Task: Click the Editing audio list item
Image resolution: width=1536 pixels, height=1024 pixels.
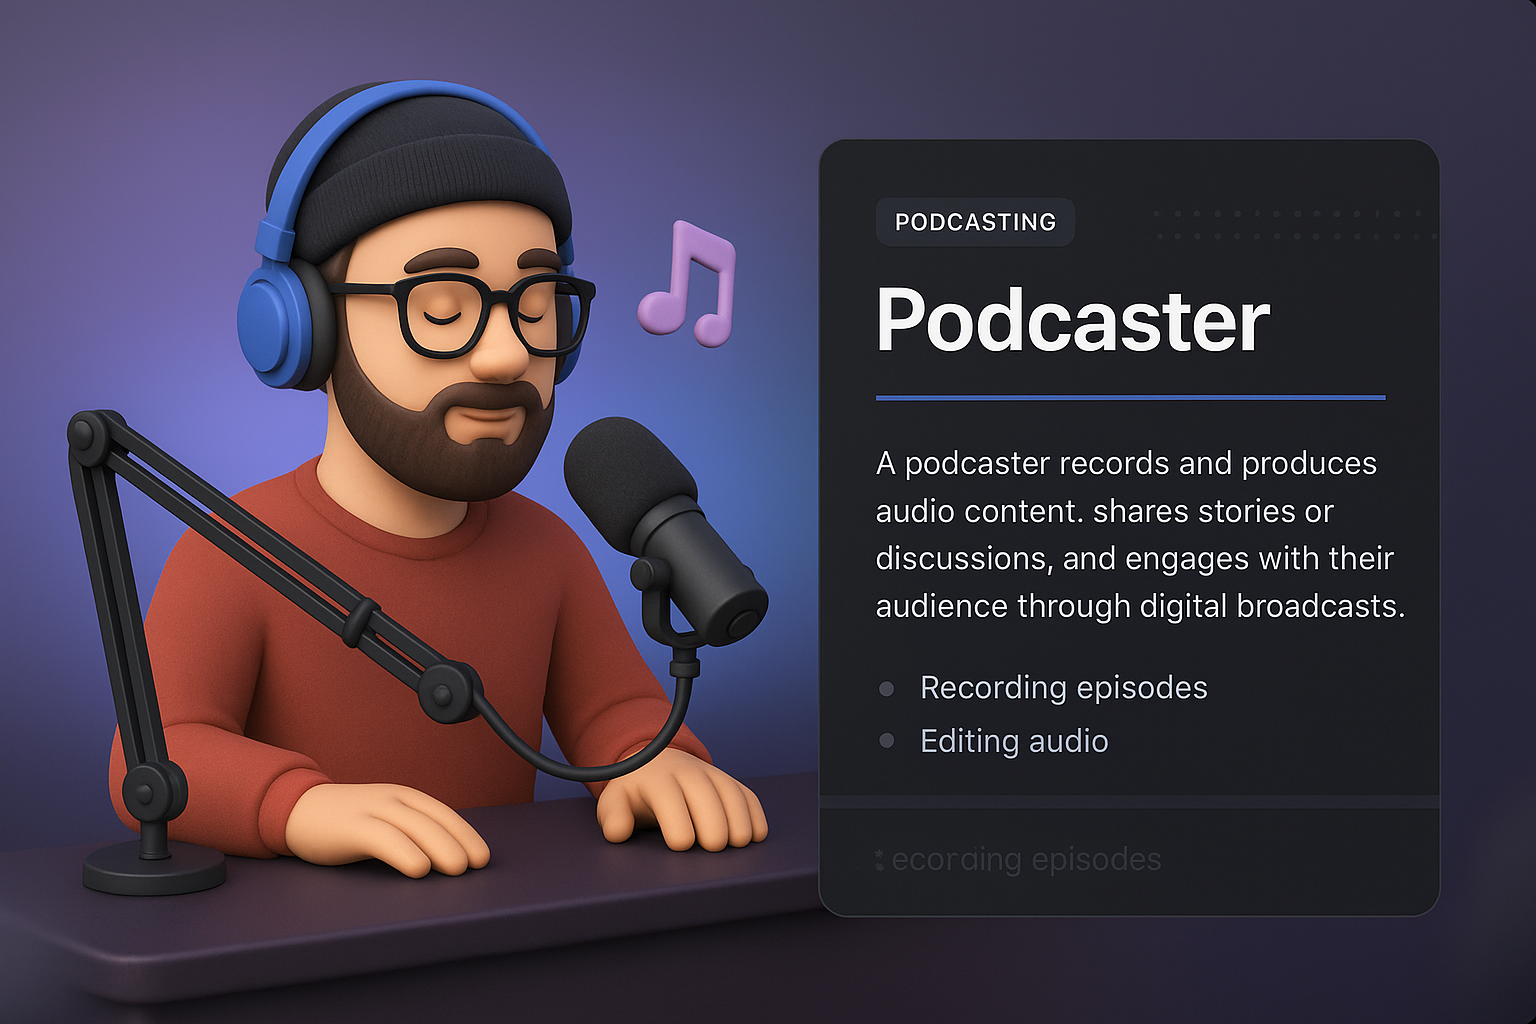Action: 1013,741
